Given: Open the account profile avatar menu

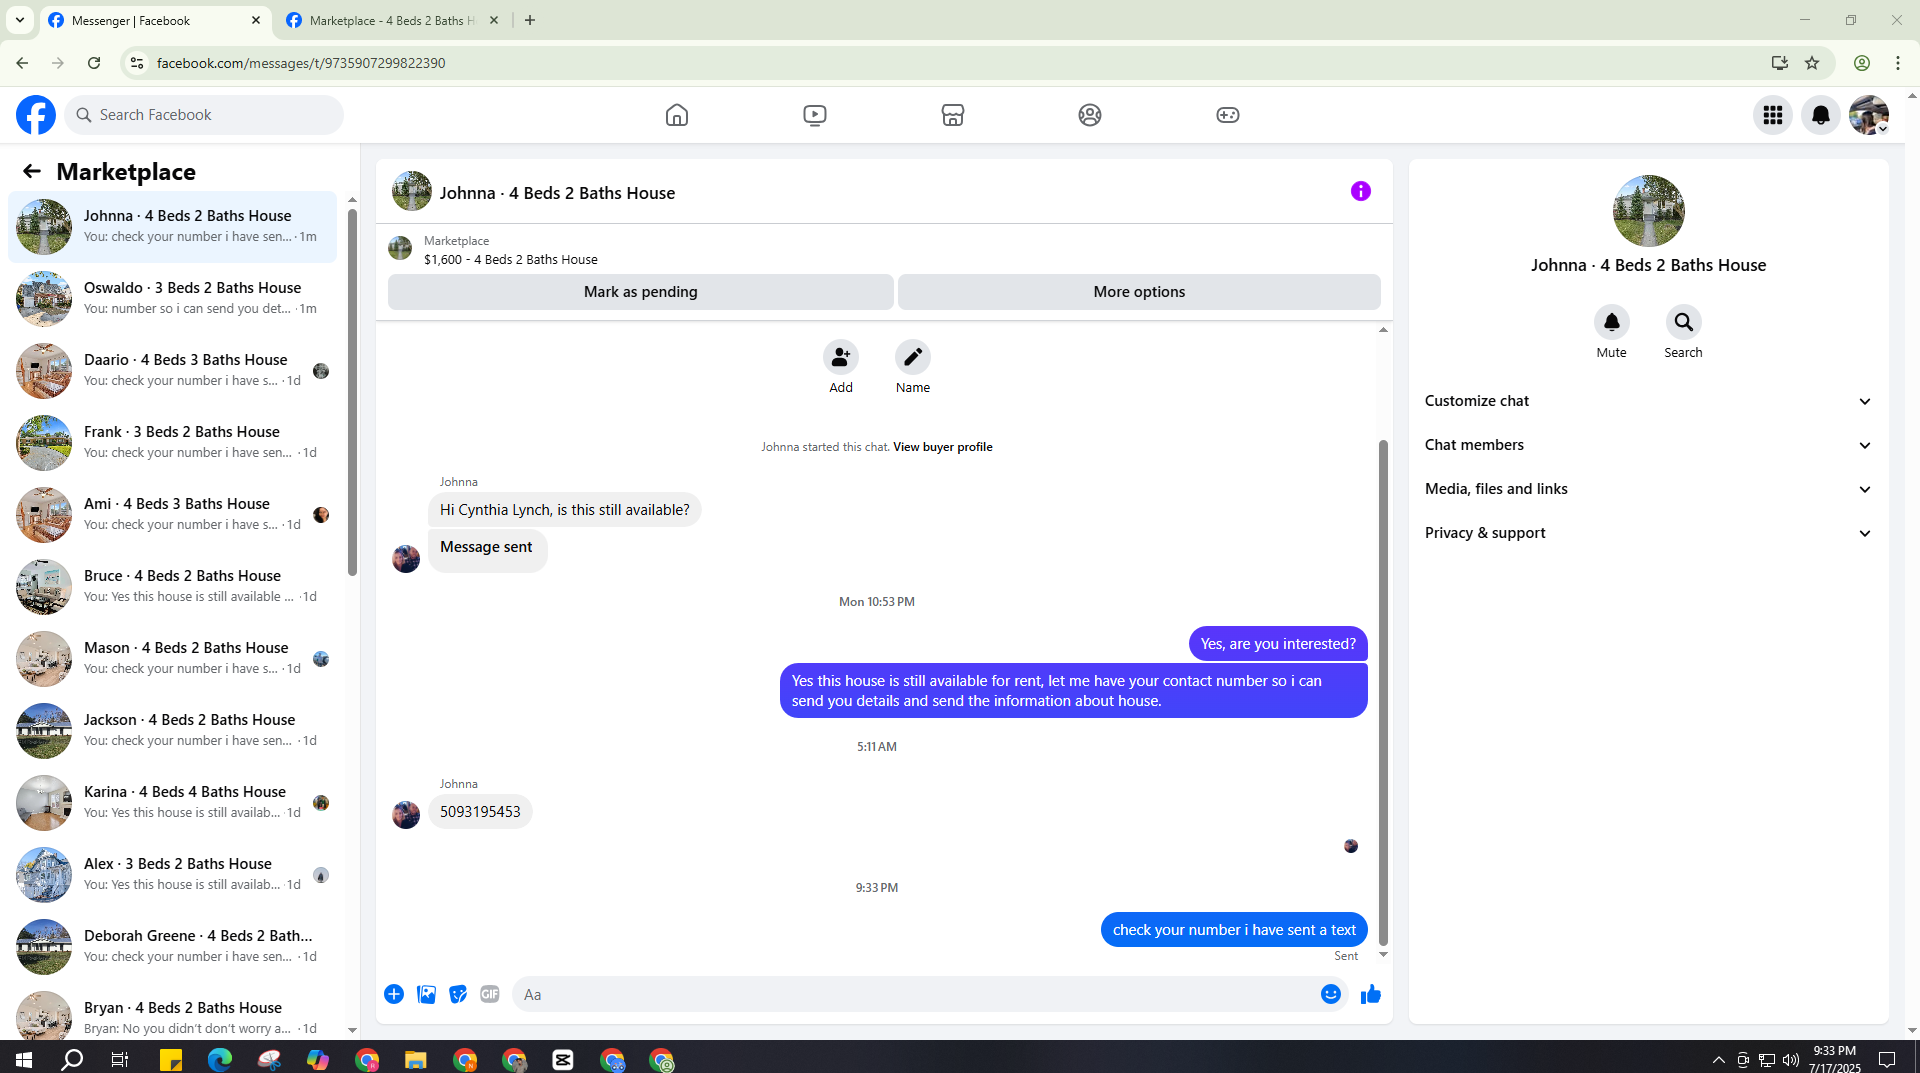Looking at the screenshot, I should [x=1869, y=115].
